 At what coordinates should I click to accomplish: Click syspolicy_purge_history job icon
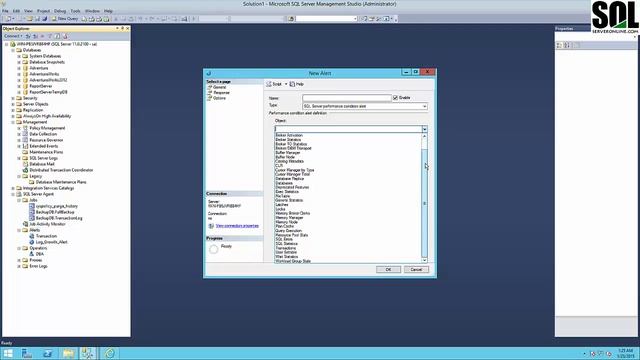32,206
